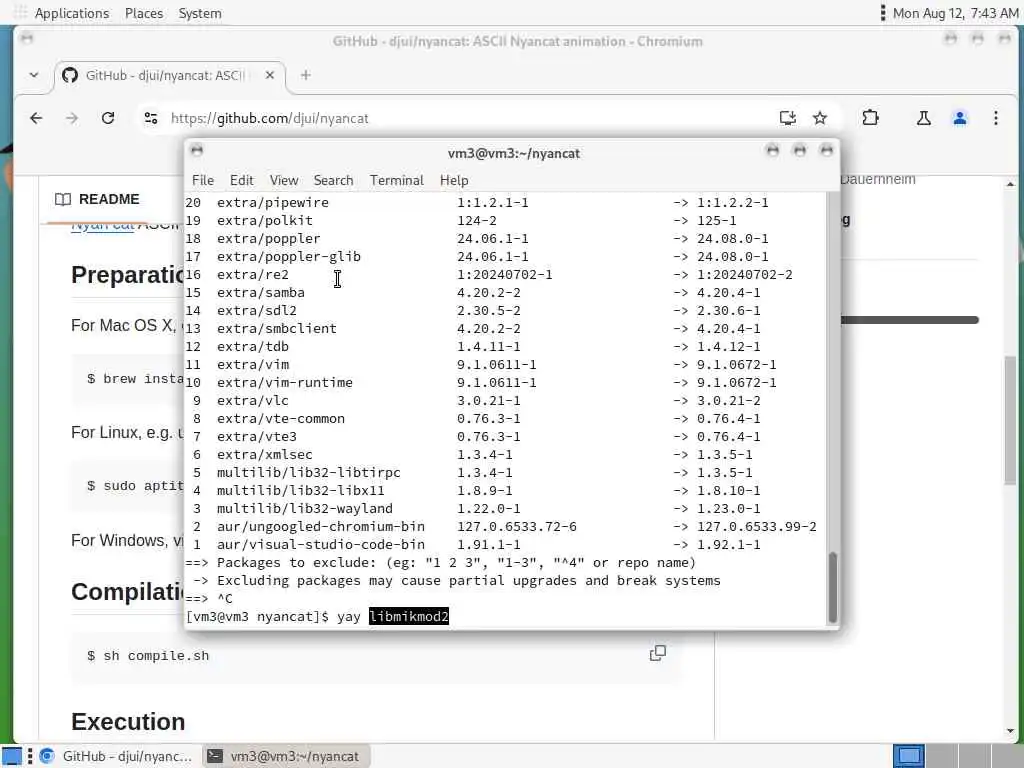Bookmark this page with the star icon
The image size is (1024, 768).
coord(820,118)
